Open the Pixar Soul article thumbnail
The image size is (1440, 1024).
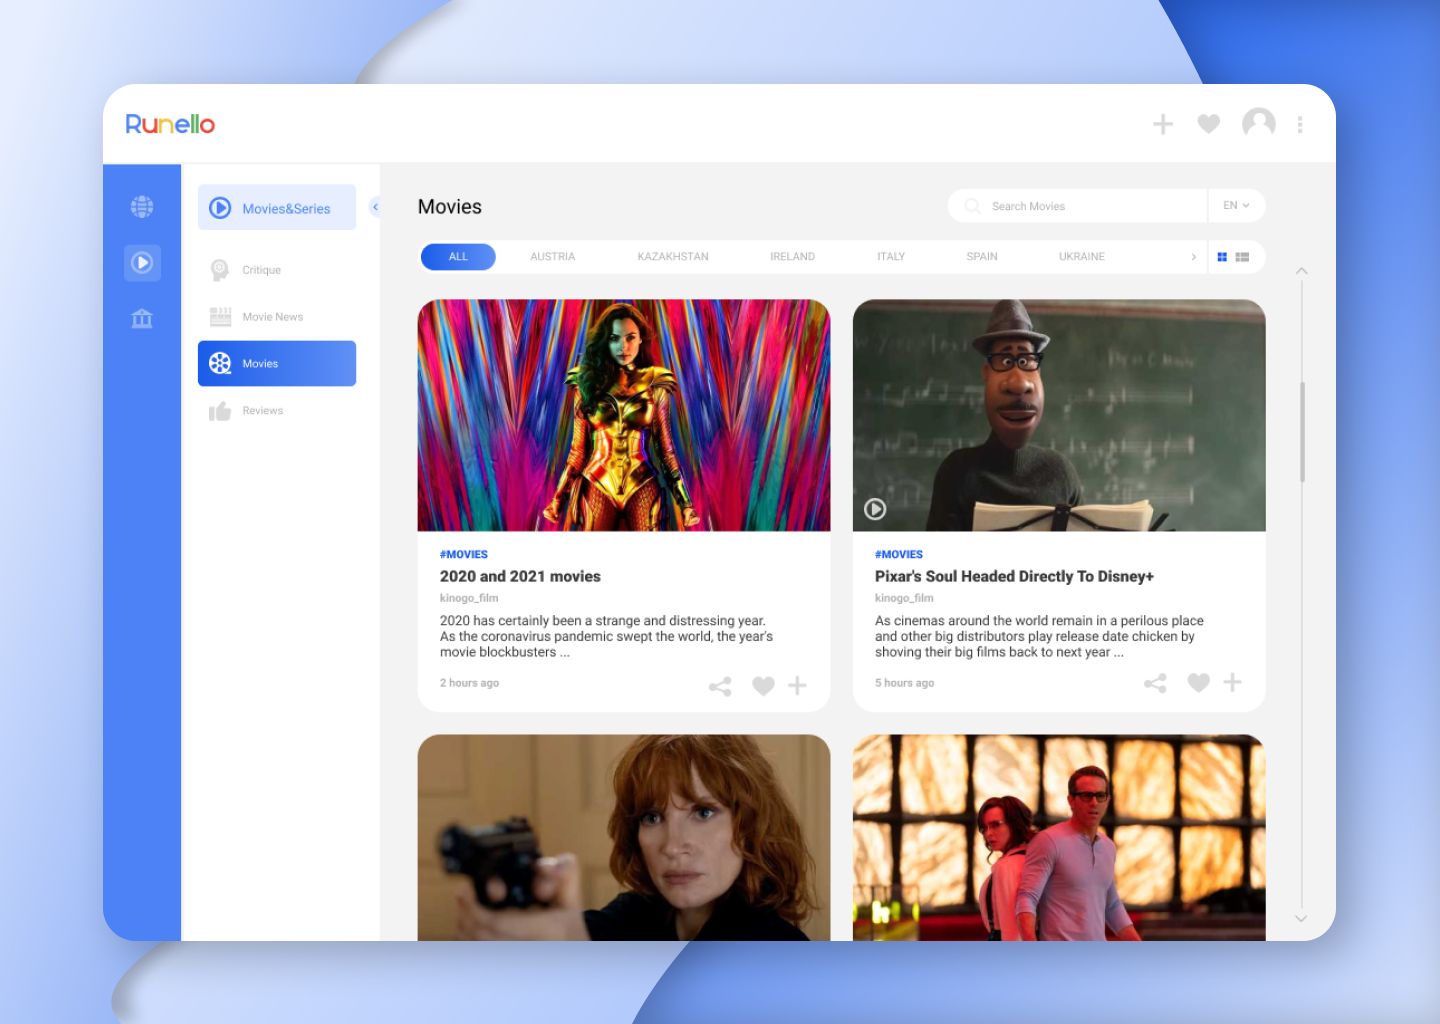coord(1059,415)
